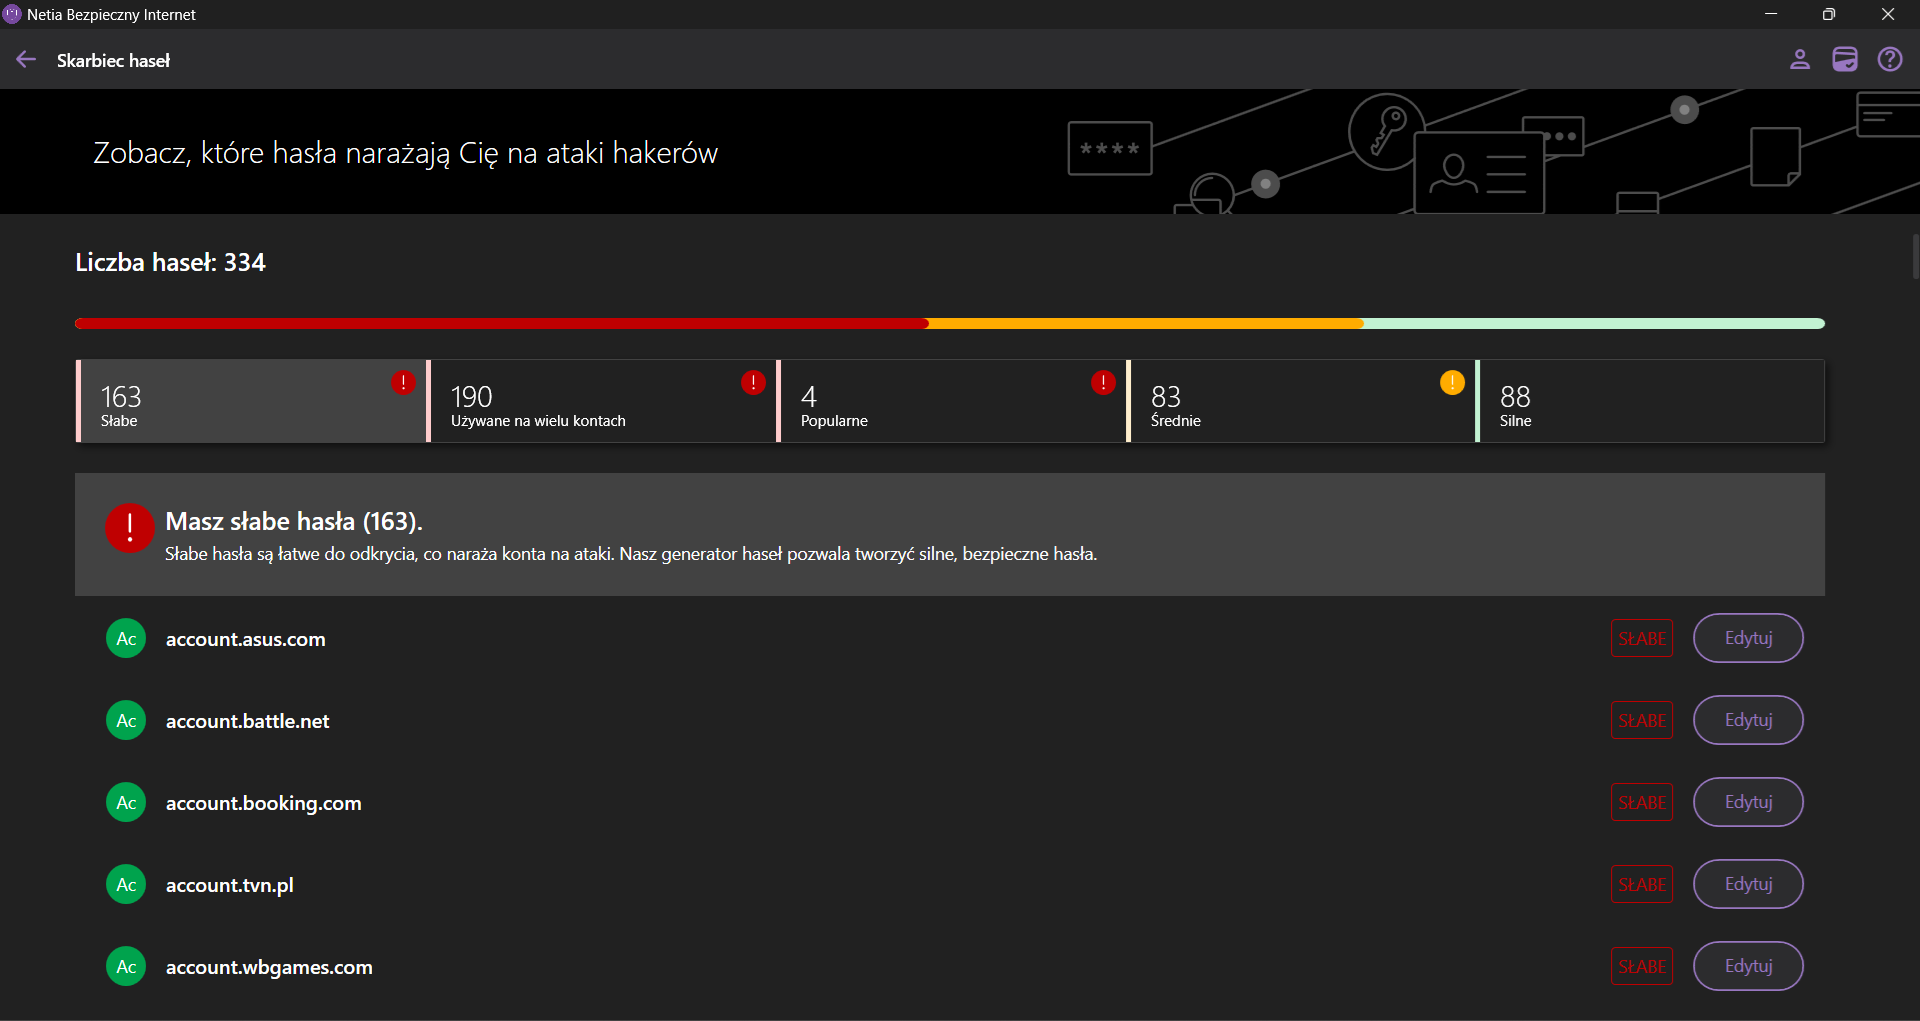Open the 88 Silne passwords tab
This screenshot has width=1920, height=1021.
1650,402
